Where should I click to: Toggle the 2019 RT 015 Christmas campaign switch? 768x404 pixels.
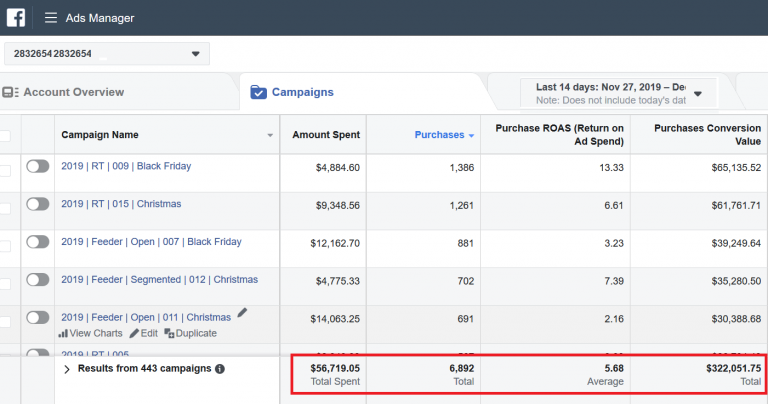point(38,204)
